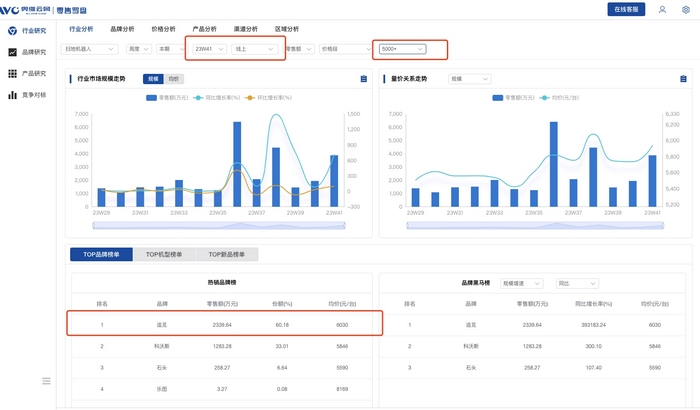Open the settings gear icon
This screenshot has height=410, width=700.
coord(685,9)
